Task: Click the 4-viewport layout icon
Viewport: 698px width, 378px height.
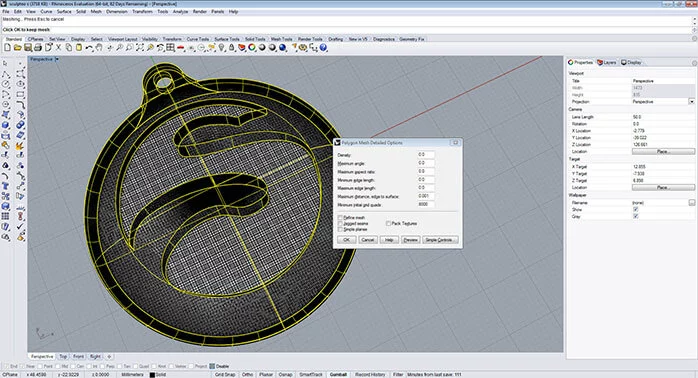Action: pos(170,48)
